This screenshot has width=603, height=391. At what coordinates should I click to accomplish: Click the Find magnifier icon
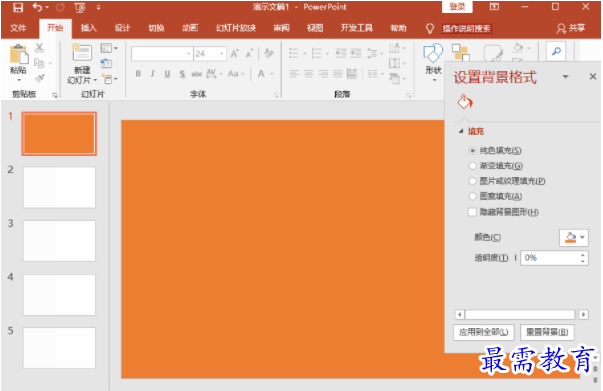[x=556, y=51]
